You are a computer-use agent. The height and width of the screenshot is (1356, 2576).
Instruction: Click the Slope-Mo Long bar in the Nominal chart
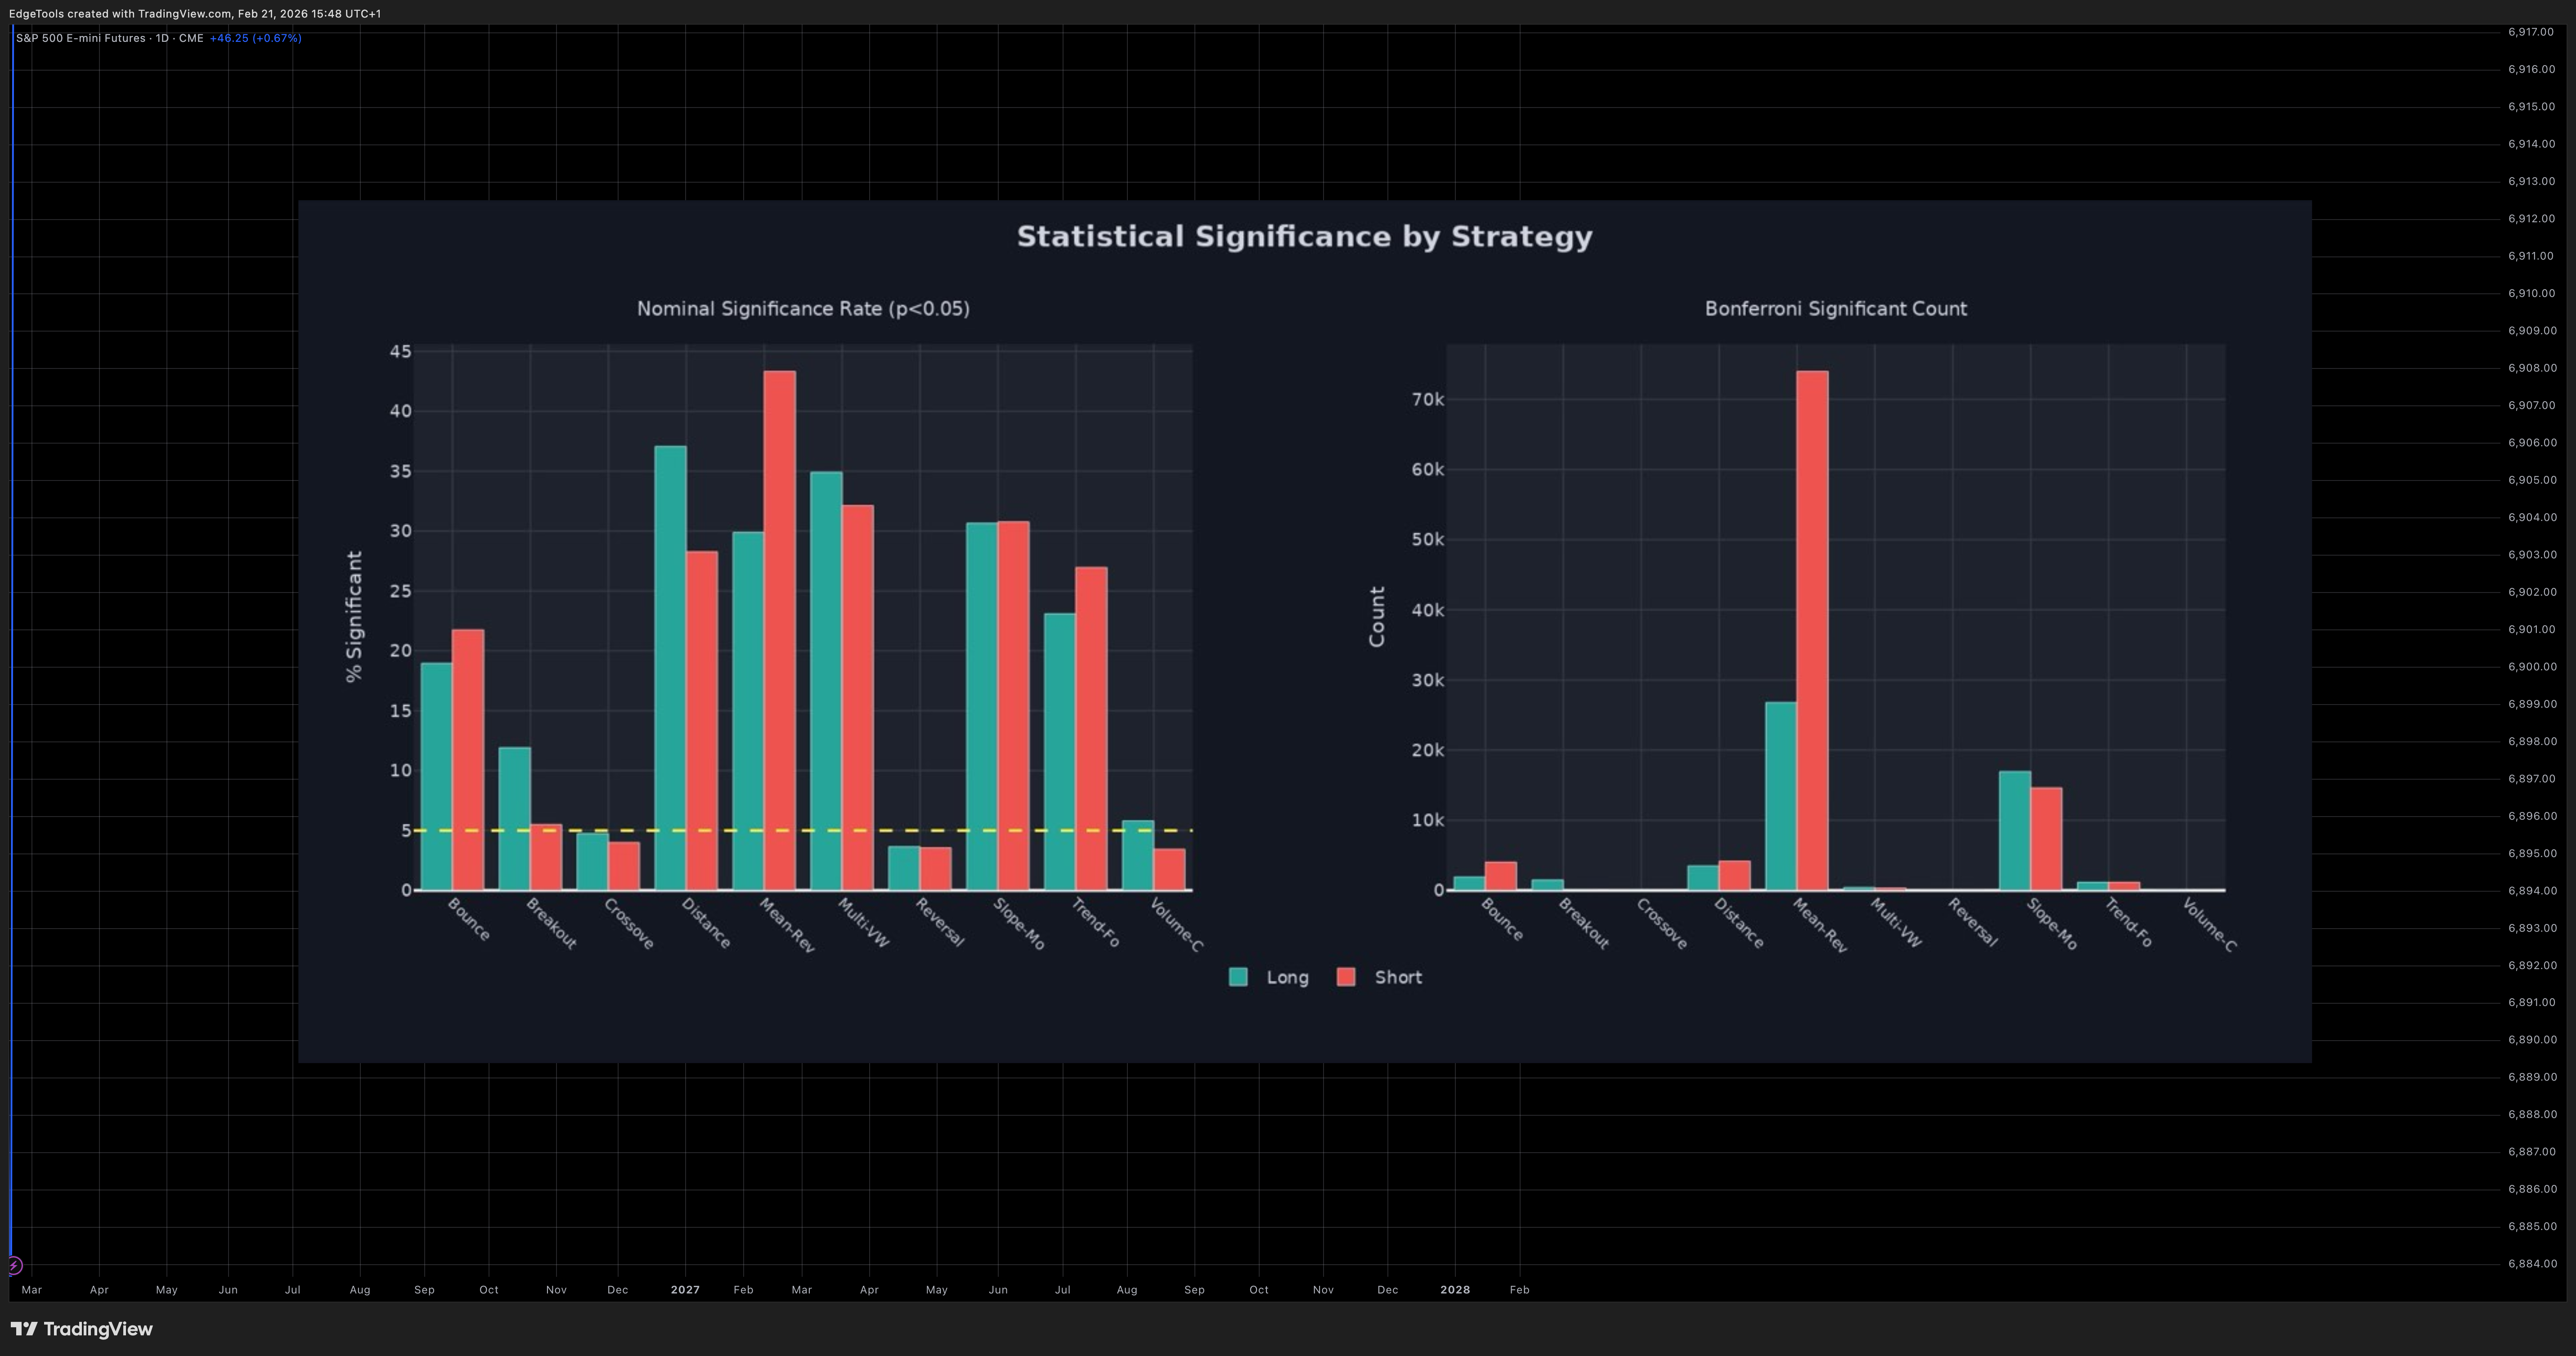click(x=982, y=706)
